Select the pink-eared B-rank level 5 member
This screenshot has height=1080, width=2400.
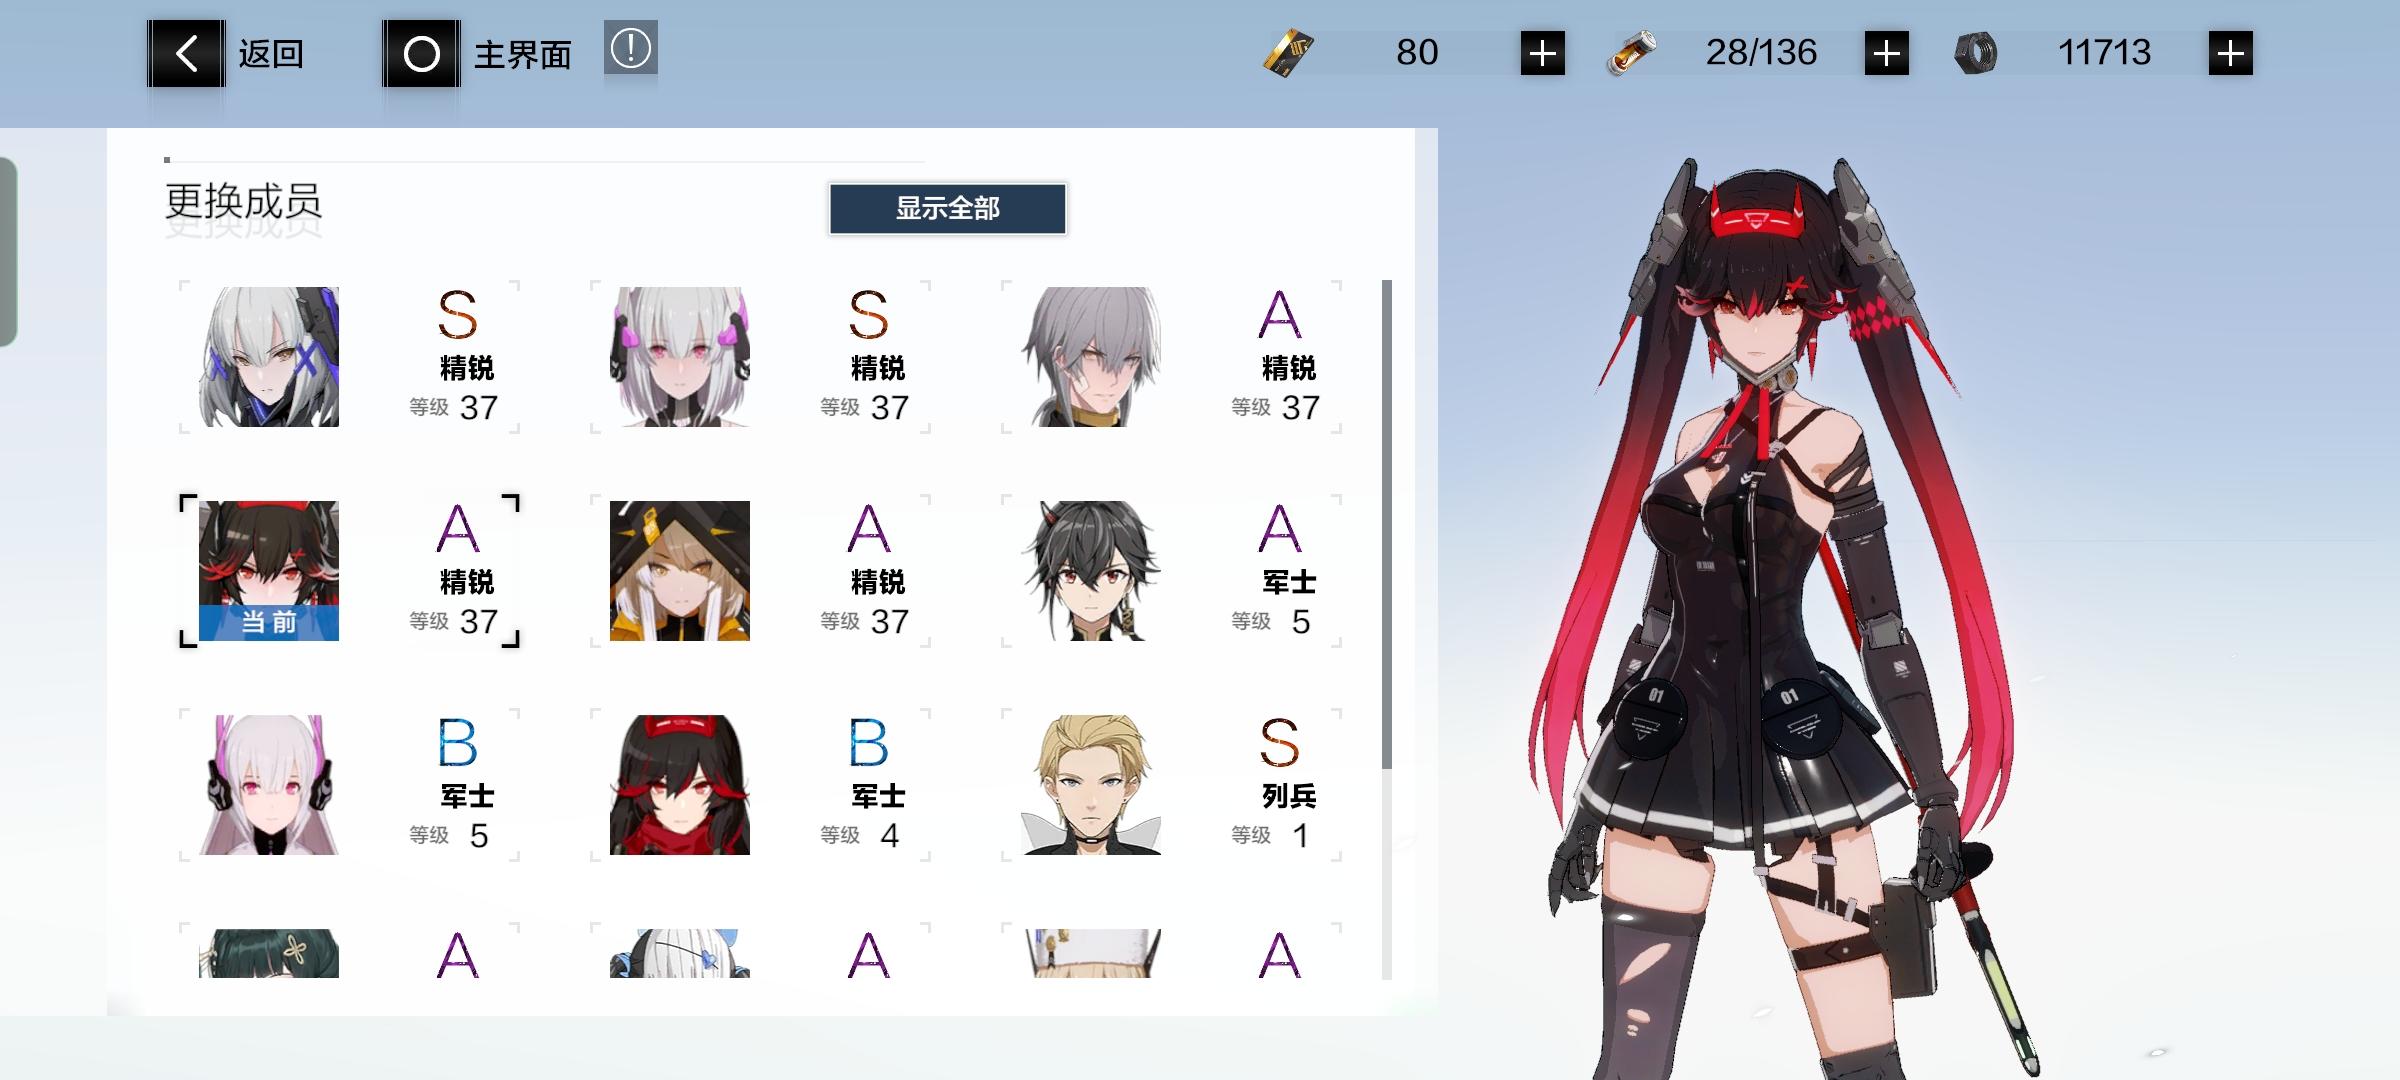pyautogui.click(x=269, y=785)
